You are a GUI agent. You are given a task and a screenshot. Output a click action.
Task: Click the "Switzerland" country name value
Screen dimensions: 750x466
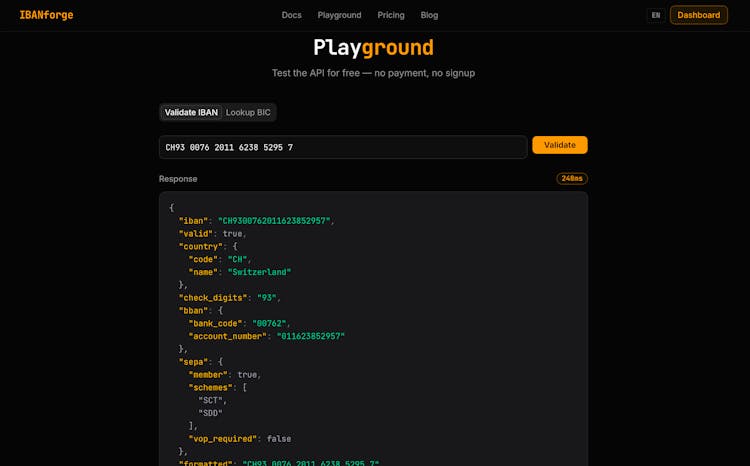(x=259, y=272)
